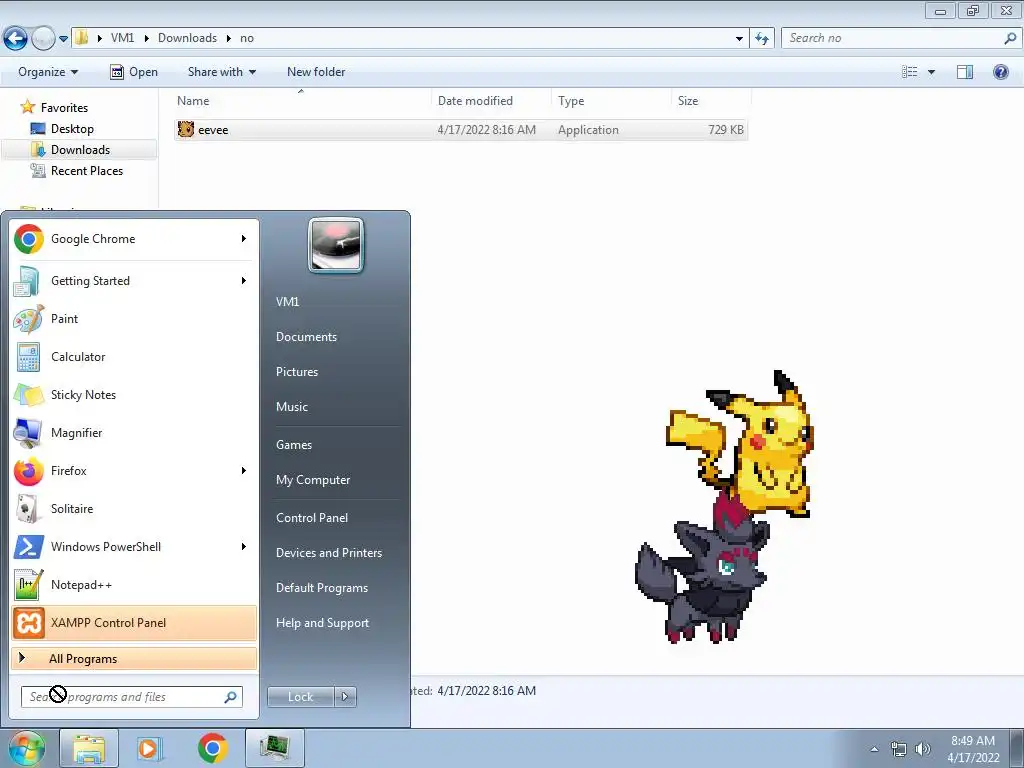
Task: Open Explorer help icon
Action: [1000, 72]
